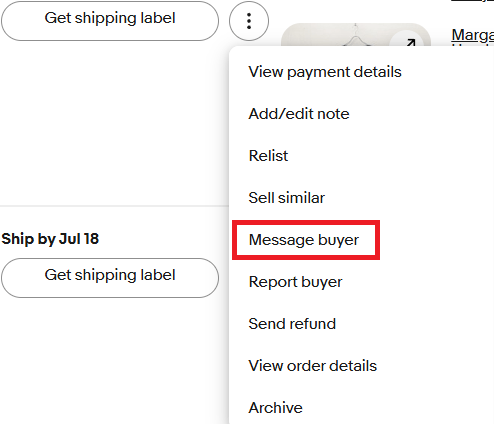This screenshot has height=424, width=494.
Task: Choose Sell similar menu entry
Action: tap(286, 198)
